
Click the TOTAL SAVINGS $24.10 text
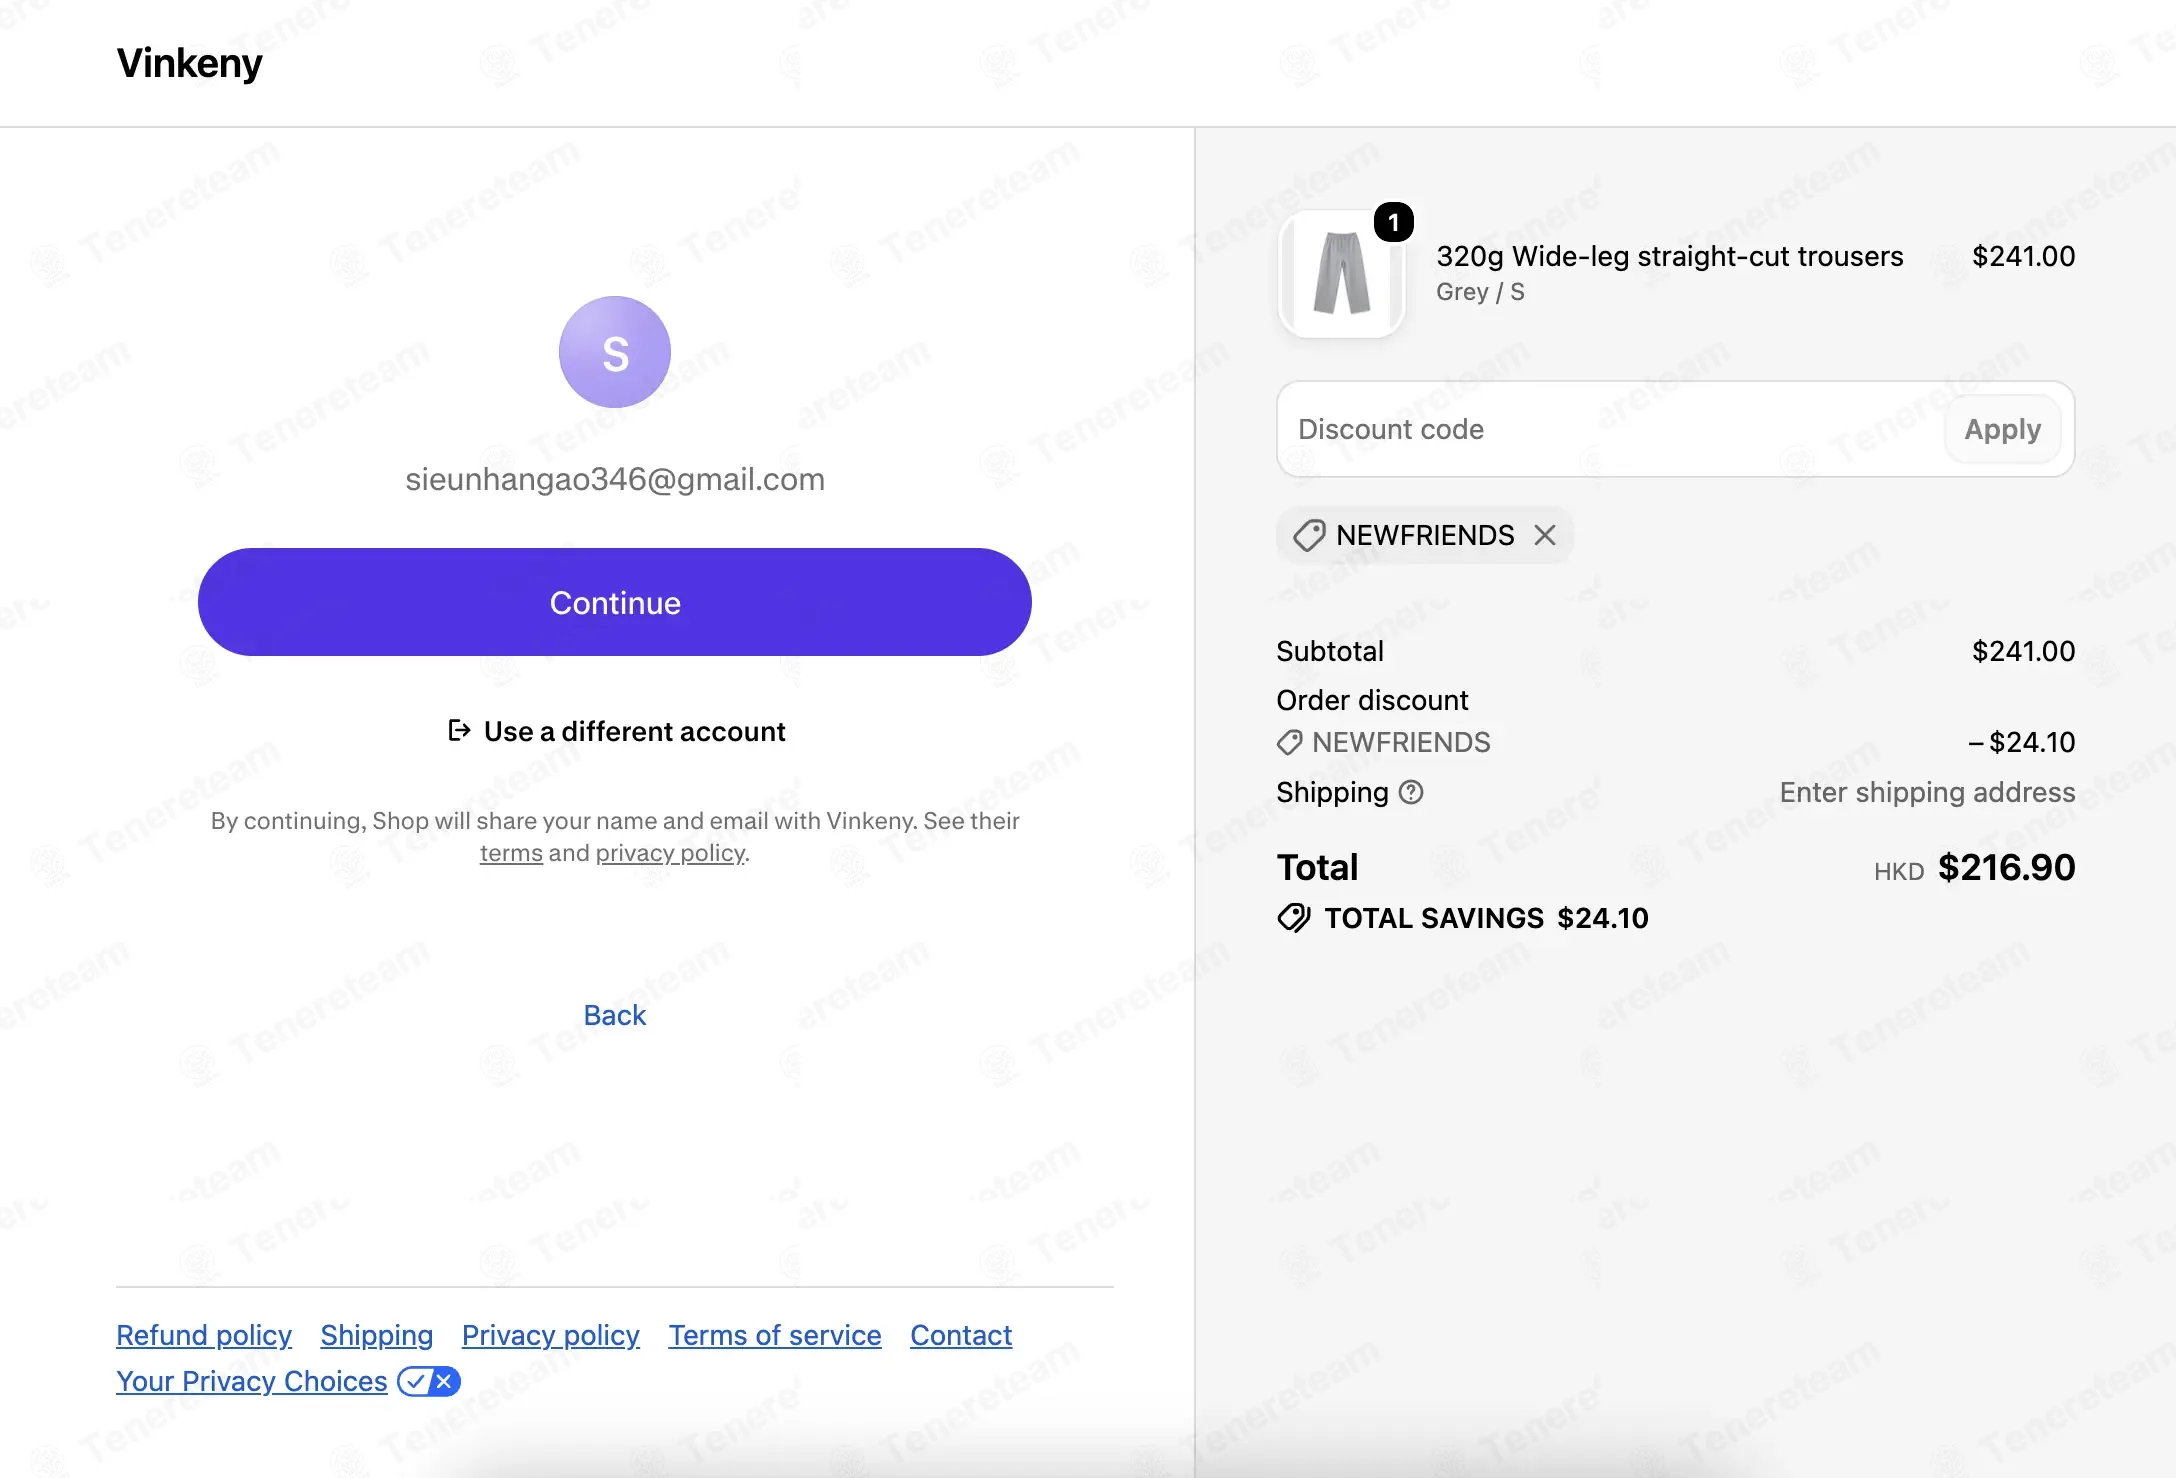pyautogui.click(x=1486, y=918)
